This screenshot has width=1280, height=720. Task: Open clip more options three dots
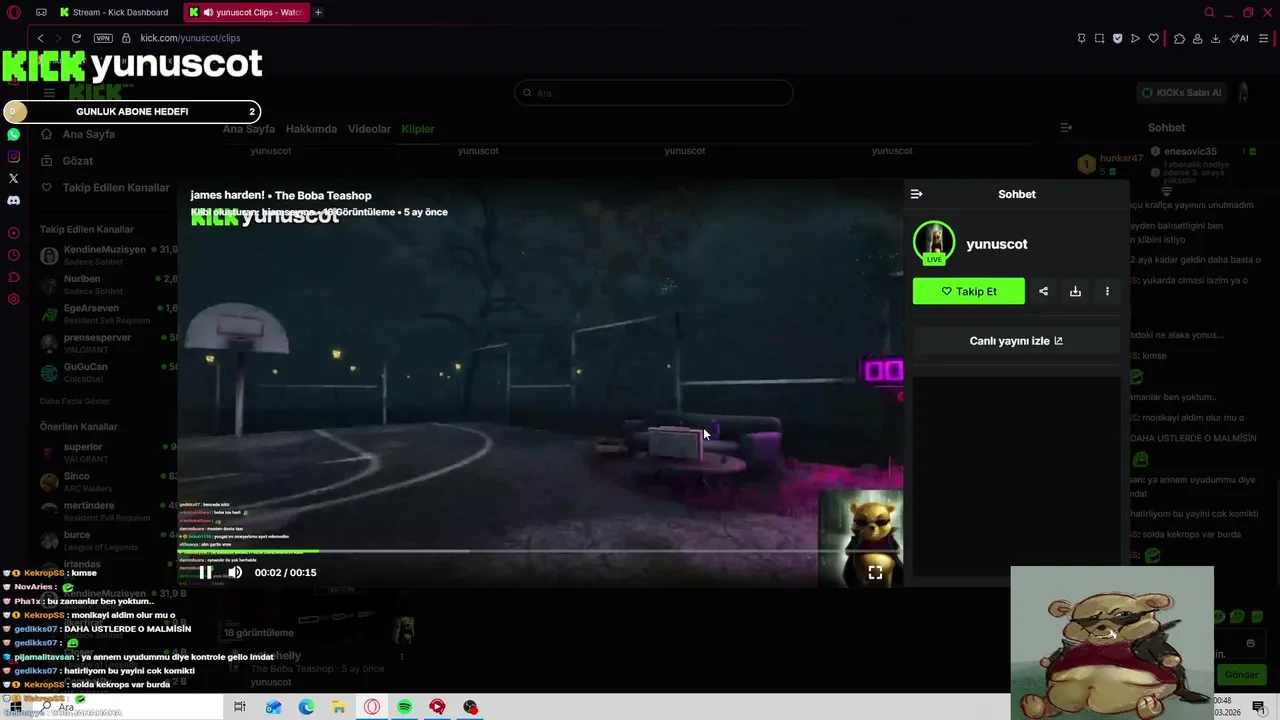(1107, 291)
